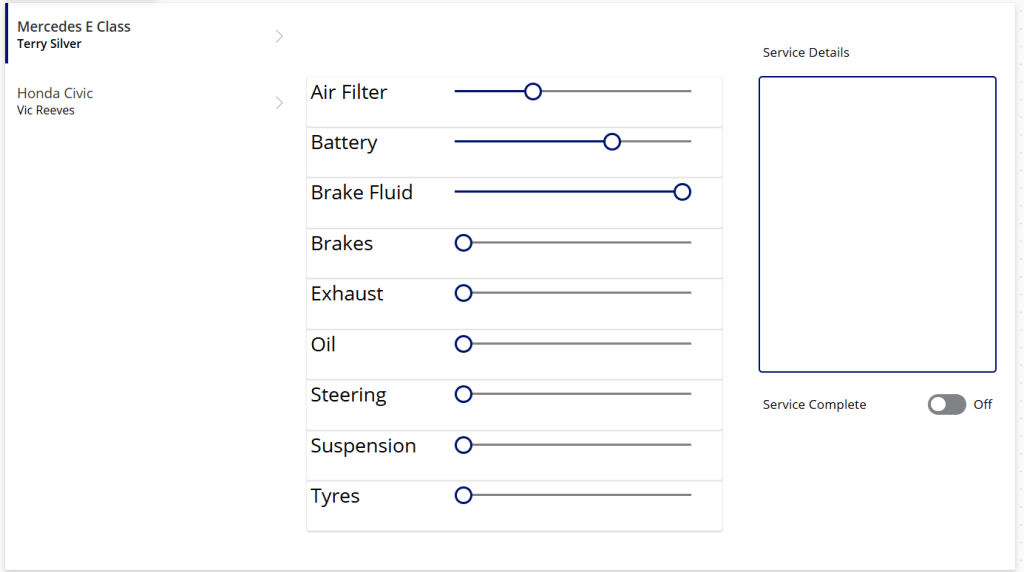Select the Honda Civic list item
The width and height of the screenshot is (1024, 572).
coord(140,101)
